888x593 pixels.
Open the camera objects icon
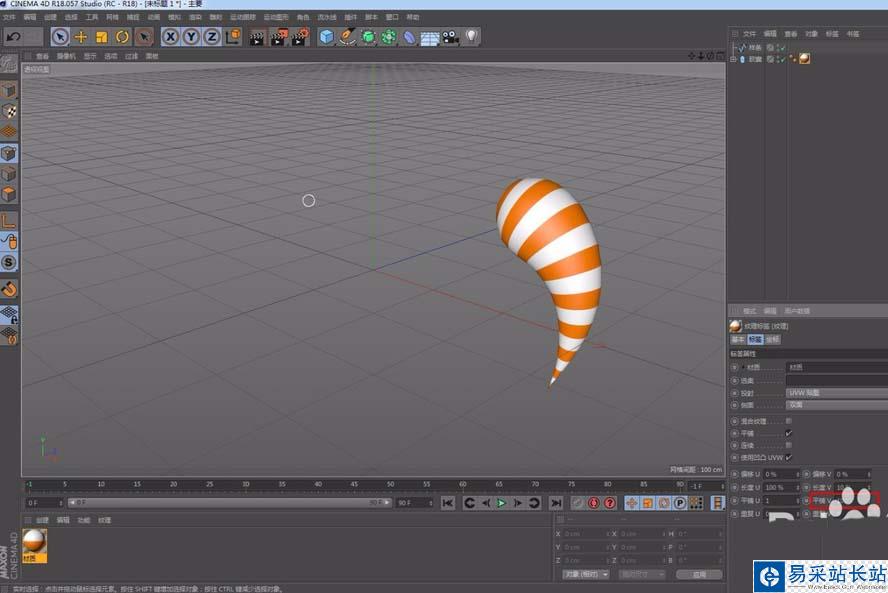(x=451, y=37)
